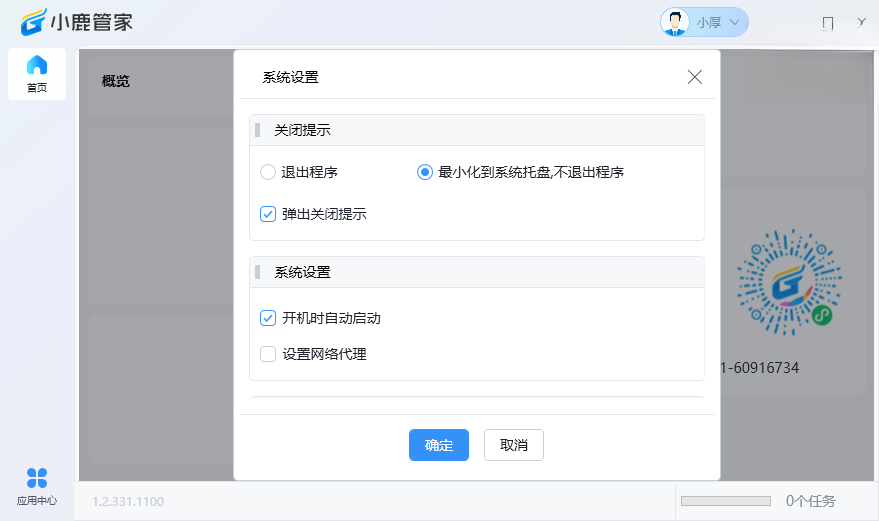Open the 首页 home sidebar icon
The height and width of the screenshot is (521, 879).
point(37,74)
